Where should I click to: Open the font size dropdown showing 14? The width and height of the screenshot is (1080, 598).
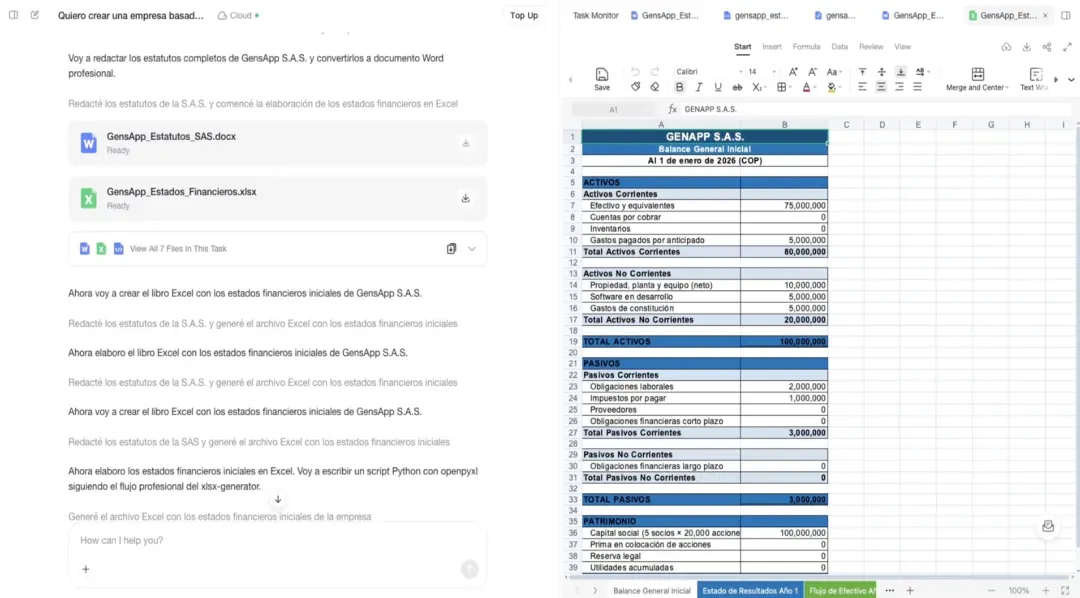(762, 72)
